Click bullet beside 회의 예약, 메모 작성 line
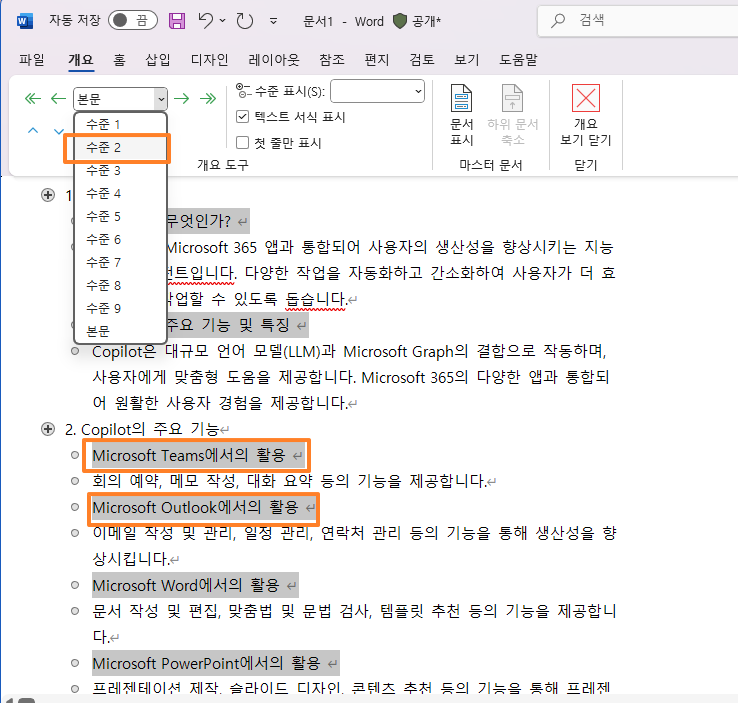 click(x=75, y=481)
